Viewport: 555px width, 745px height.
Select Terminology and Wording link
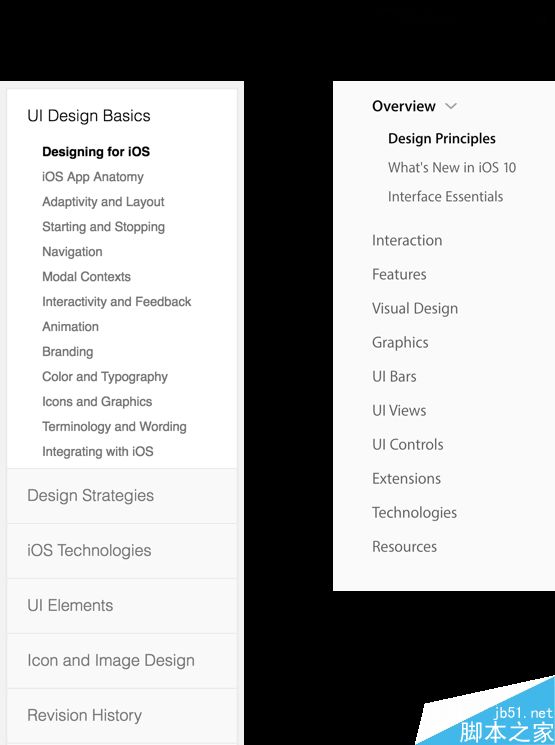pyautogui.click(x=114, y=427)
